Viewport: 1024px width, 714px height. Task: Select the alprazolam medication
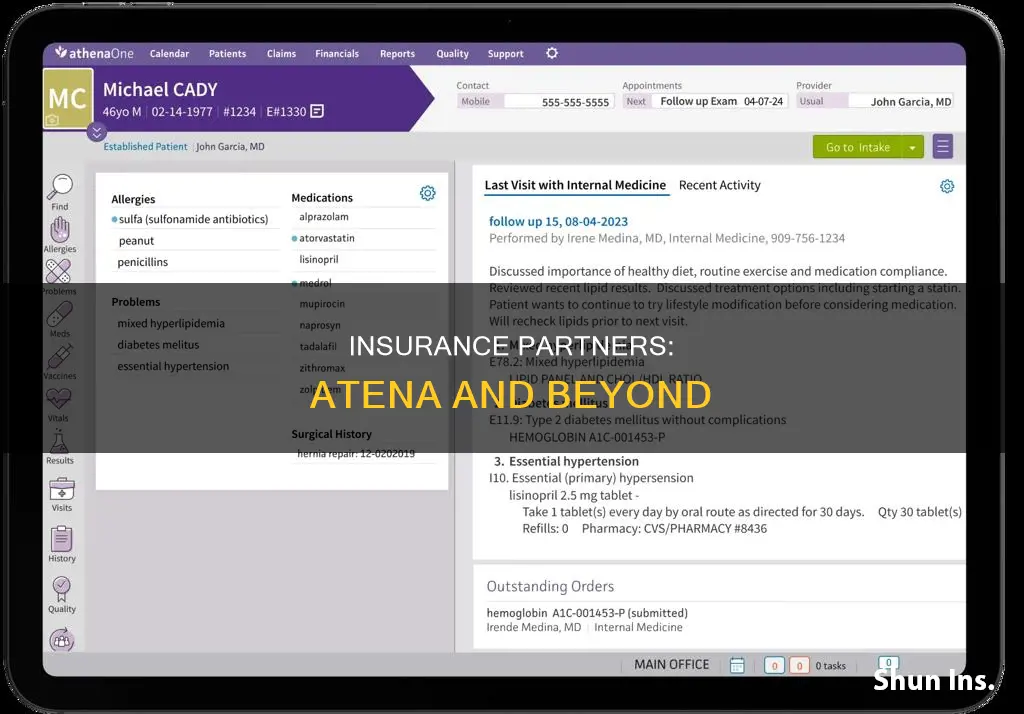324,217
